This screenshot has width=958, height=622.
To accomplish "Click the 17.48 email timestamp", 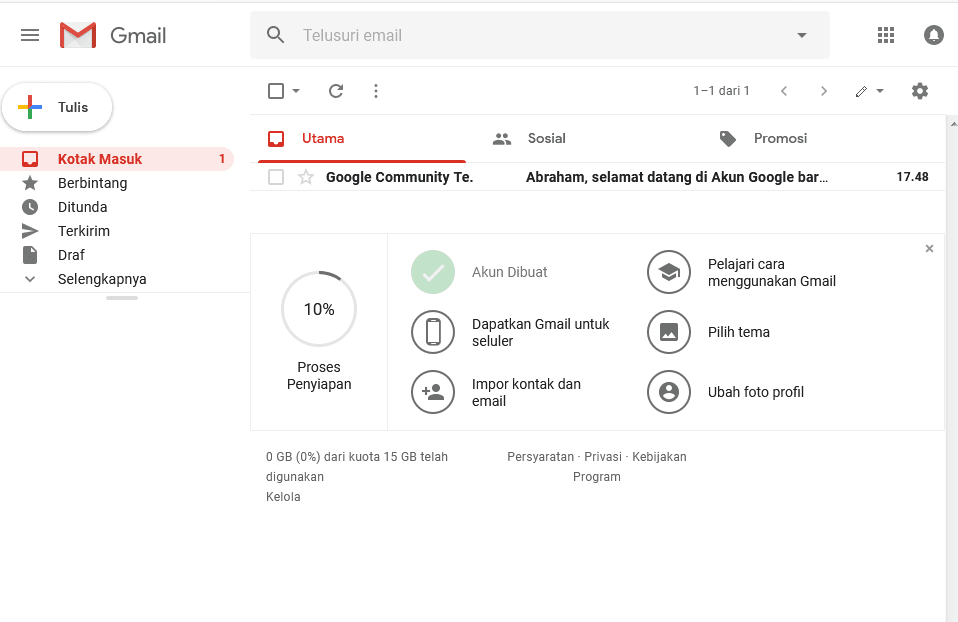I will tap(912, 177).
